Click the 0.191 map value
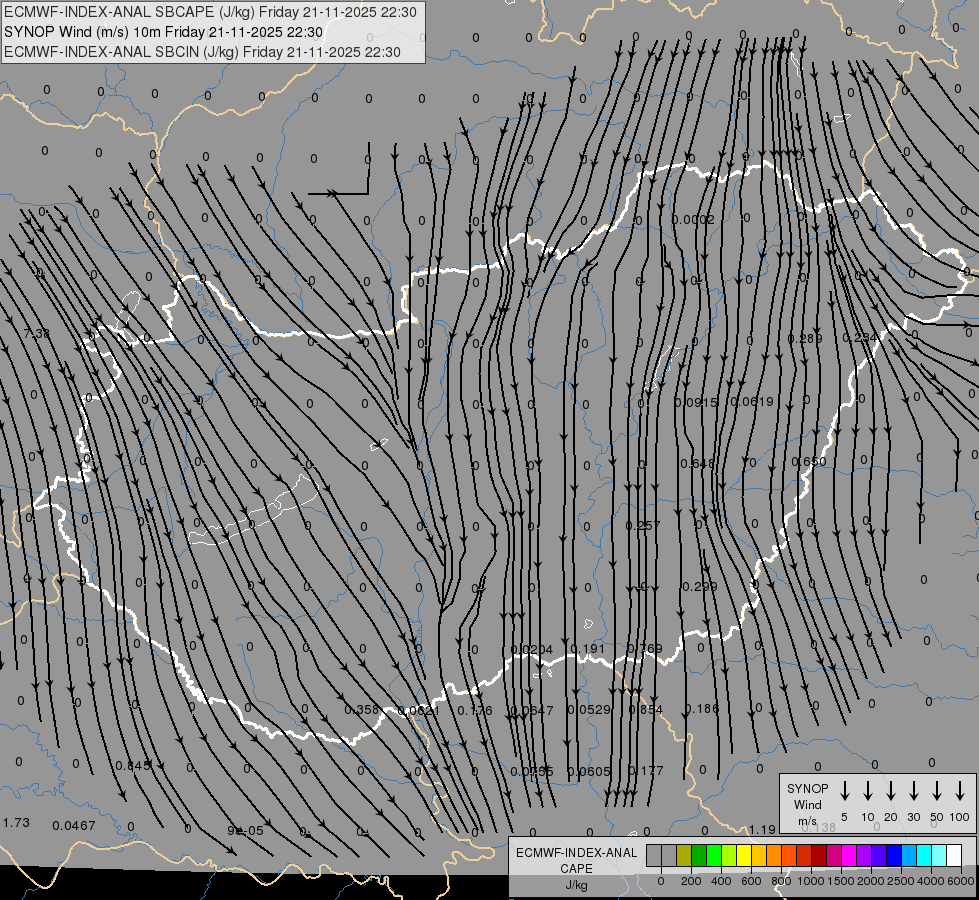Viewport: 979px width, 900px height. 588,648
